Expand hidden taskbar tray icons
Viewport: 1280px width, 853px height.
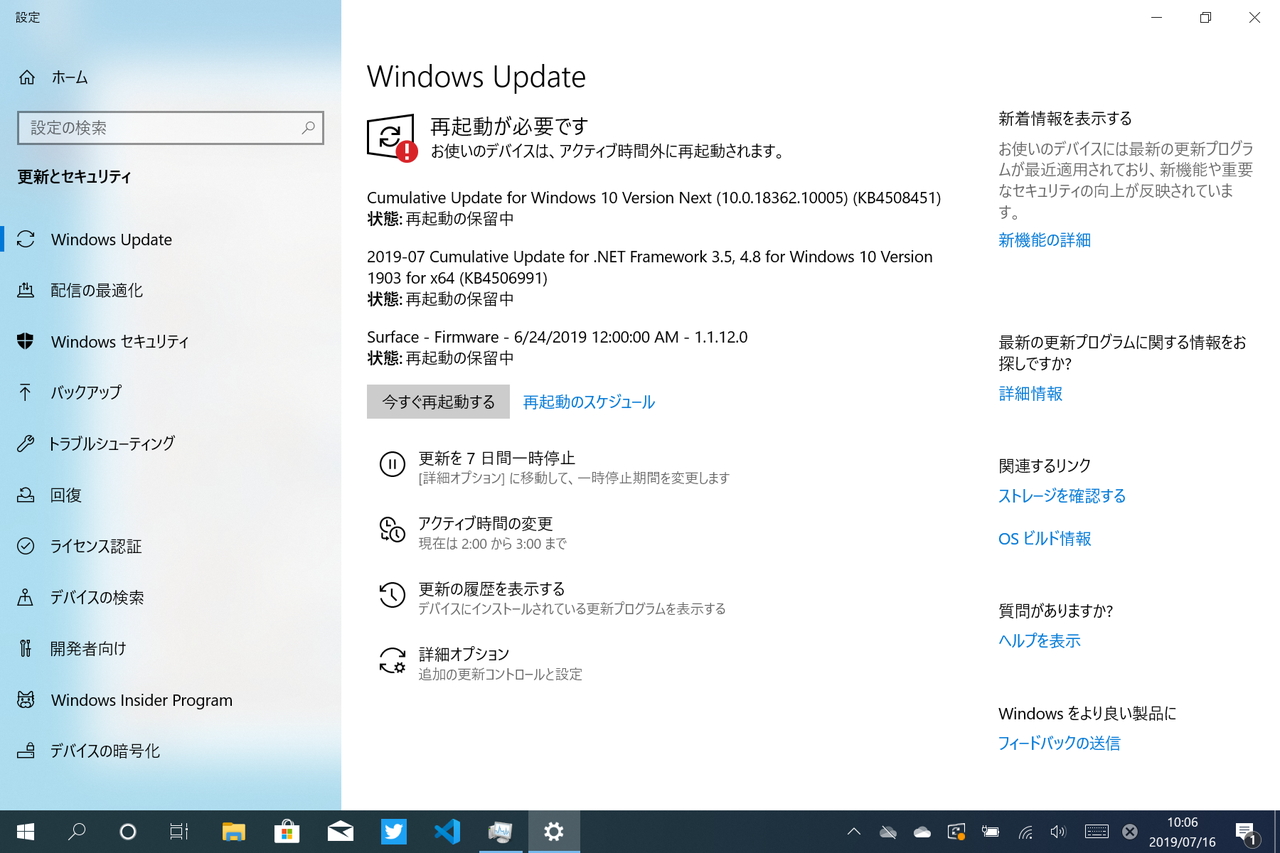click(x=853, y=831)
